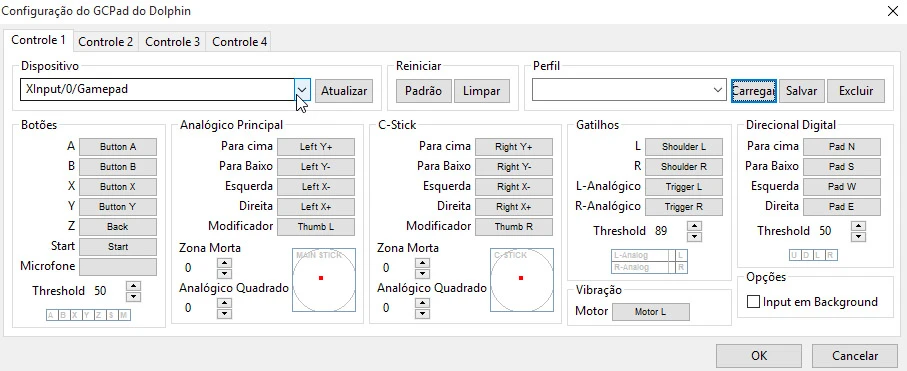Decrease Direcional Digital Threshold value

coord(859,237)
